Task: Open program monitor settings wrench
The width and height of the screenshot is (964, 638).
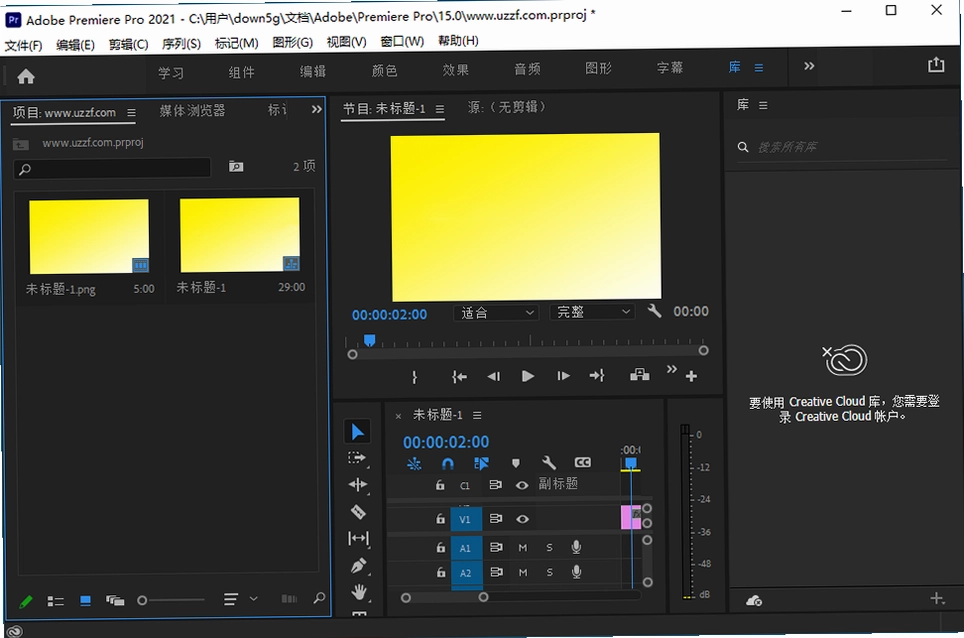Action: (x=654, y=311)
